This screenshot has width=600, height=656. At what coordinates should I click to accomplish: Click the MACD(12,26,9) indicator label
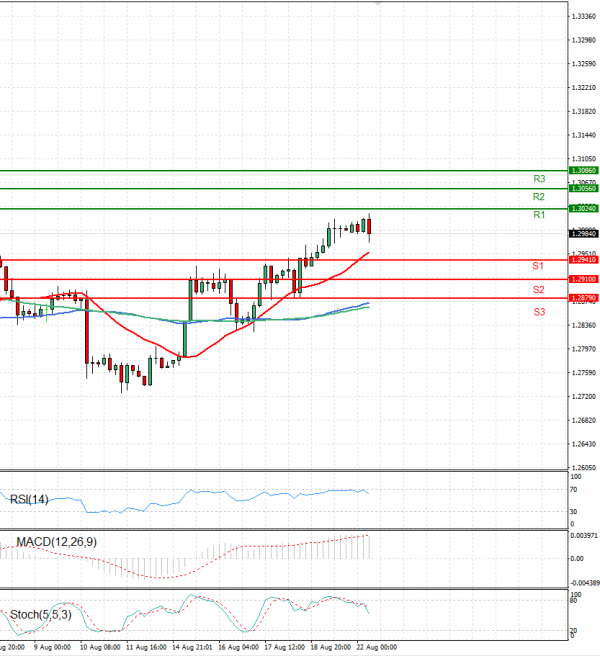pyautogui.click(x=56, y=542)
